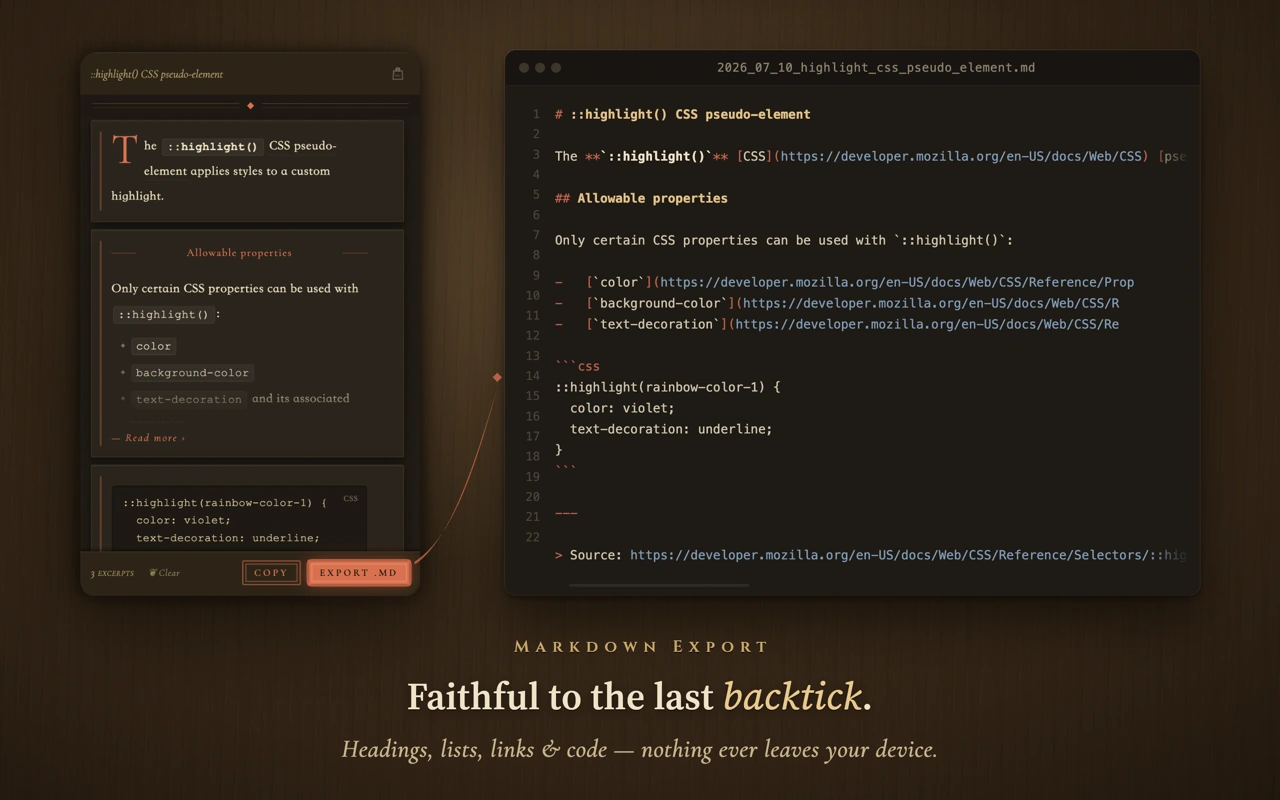
Task: Click the second dot in editor title bar
Action: [540, 68]
